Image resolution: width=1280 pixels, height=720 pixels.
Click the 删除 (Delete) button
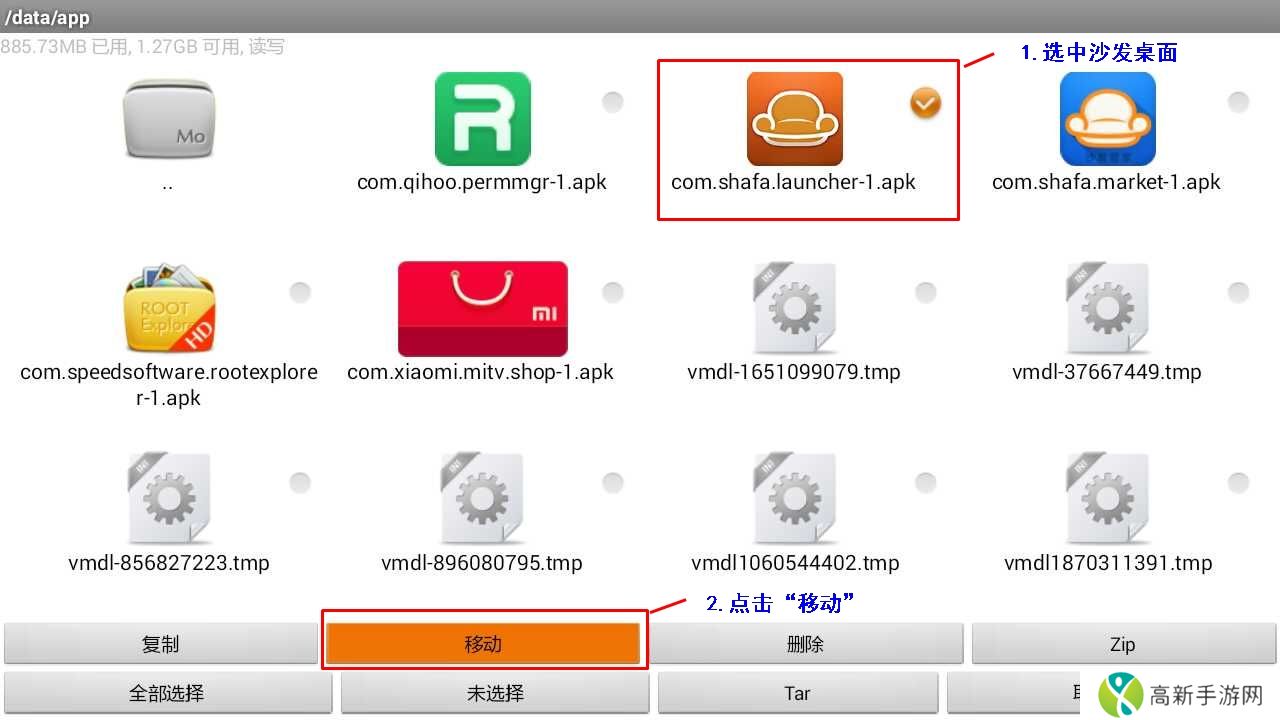[x=806, y=644]
